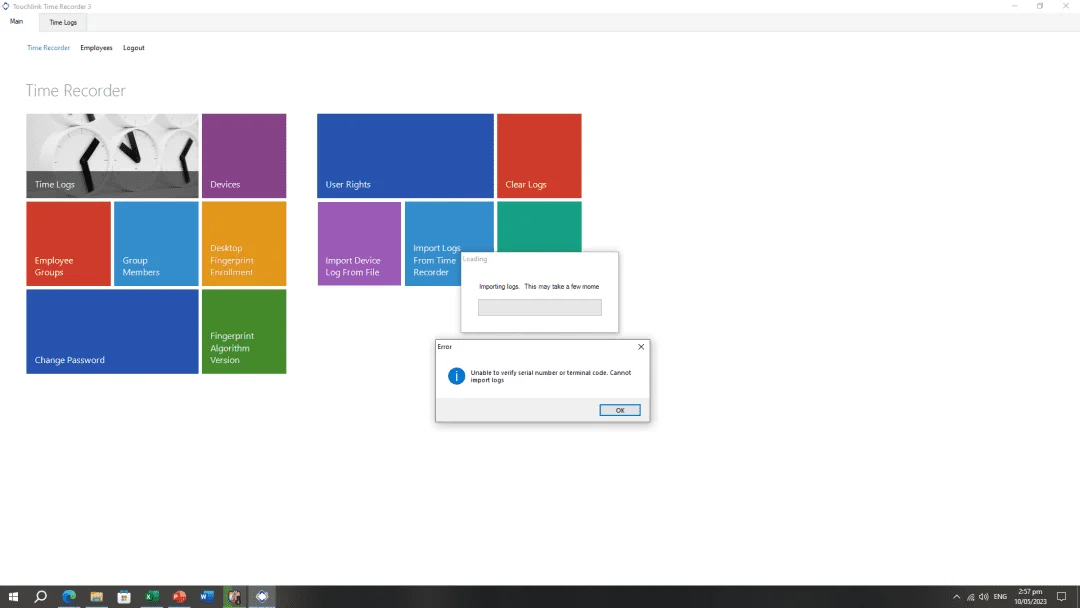Click the Importing logs message text
Screen dimensions: 1080x608
point(539,286)
